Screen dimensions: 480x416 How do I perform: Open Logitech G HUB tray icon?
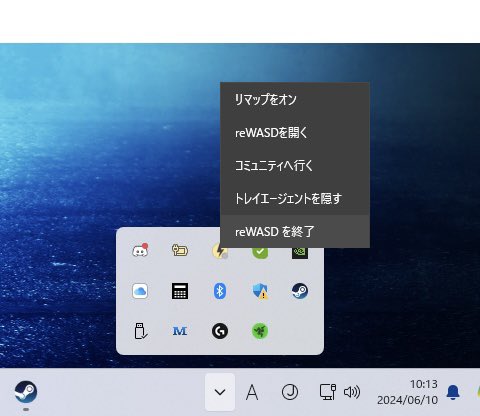click(x=220, y=331)
